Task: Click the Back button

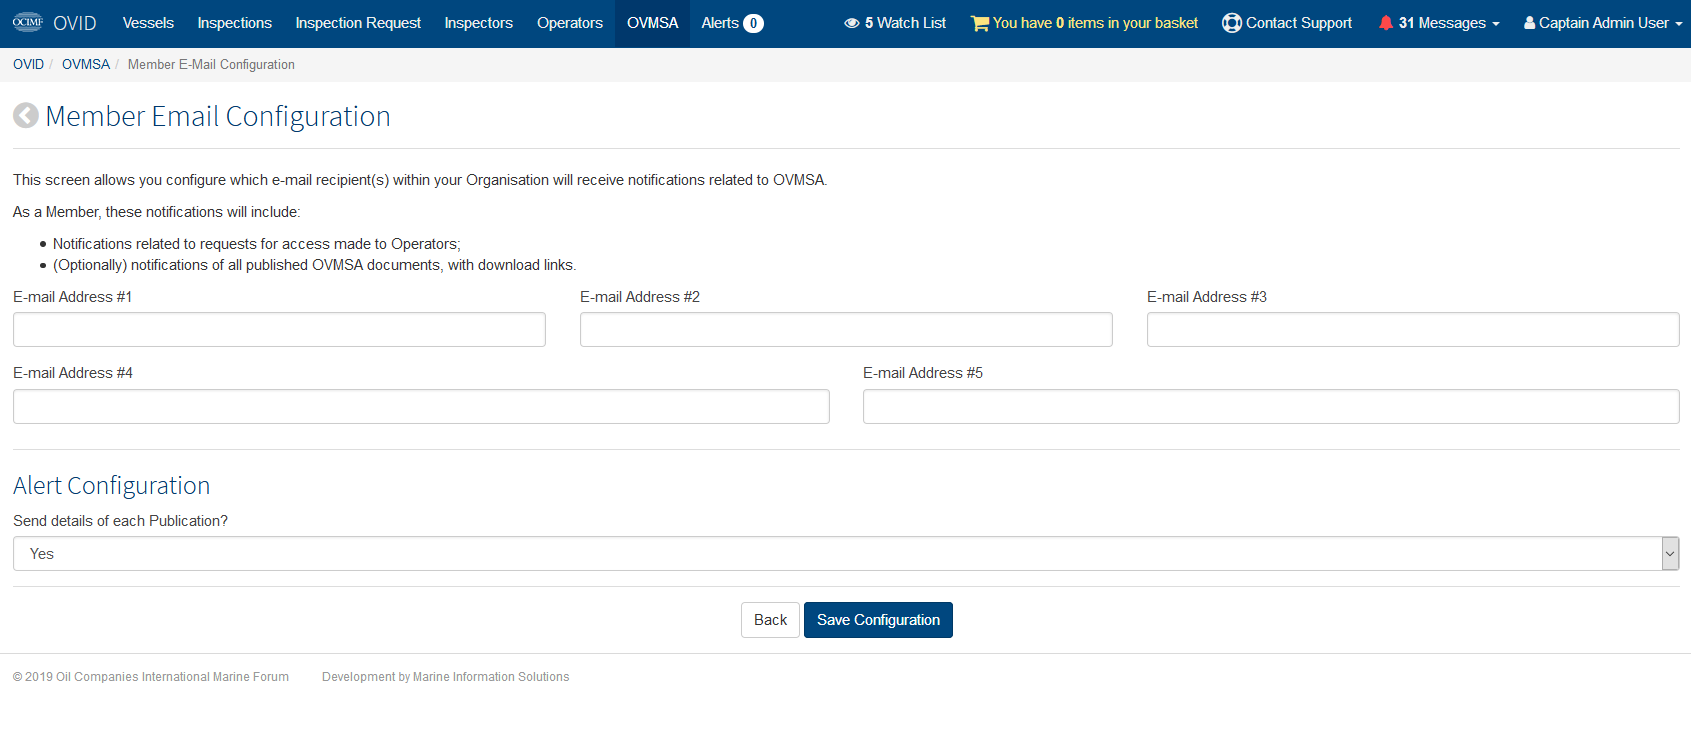Action: (x=770, y=620)
